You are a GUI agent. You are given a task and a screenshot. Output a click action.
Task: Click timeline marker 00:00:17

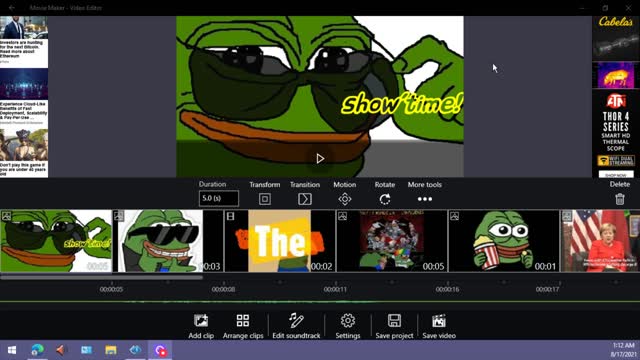tap(547, 289)
